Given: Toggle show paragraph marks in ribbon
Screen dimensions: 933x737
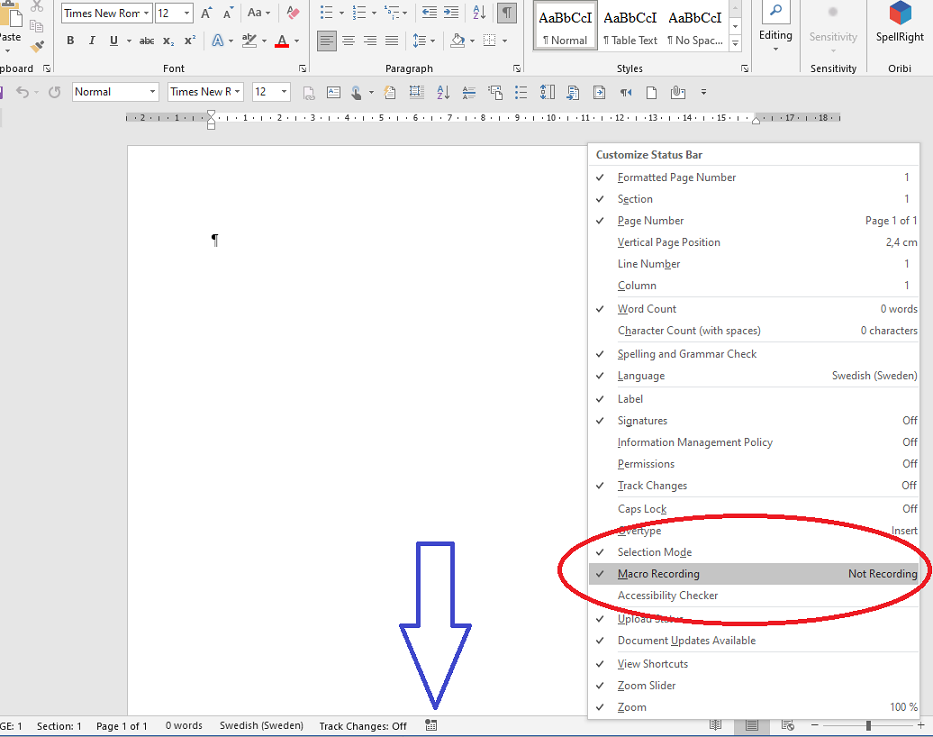Looking at the screenshot, I should tap(507, 12).
